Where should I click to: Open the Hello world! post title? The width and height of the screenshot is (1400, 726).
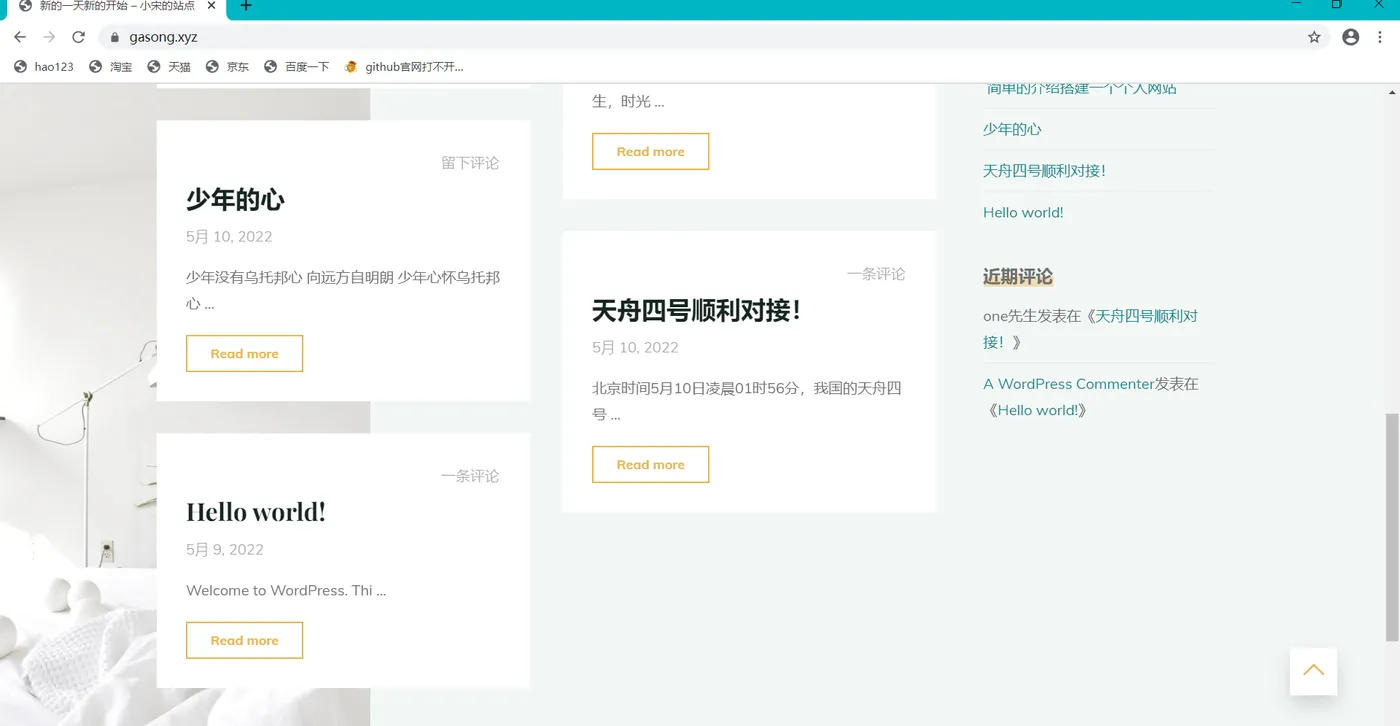[x=256, y=512]
